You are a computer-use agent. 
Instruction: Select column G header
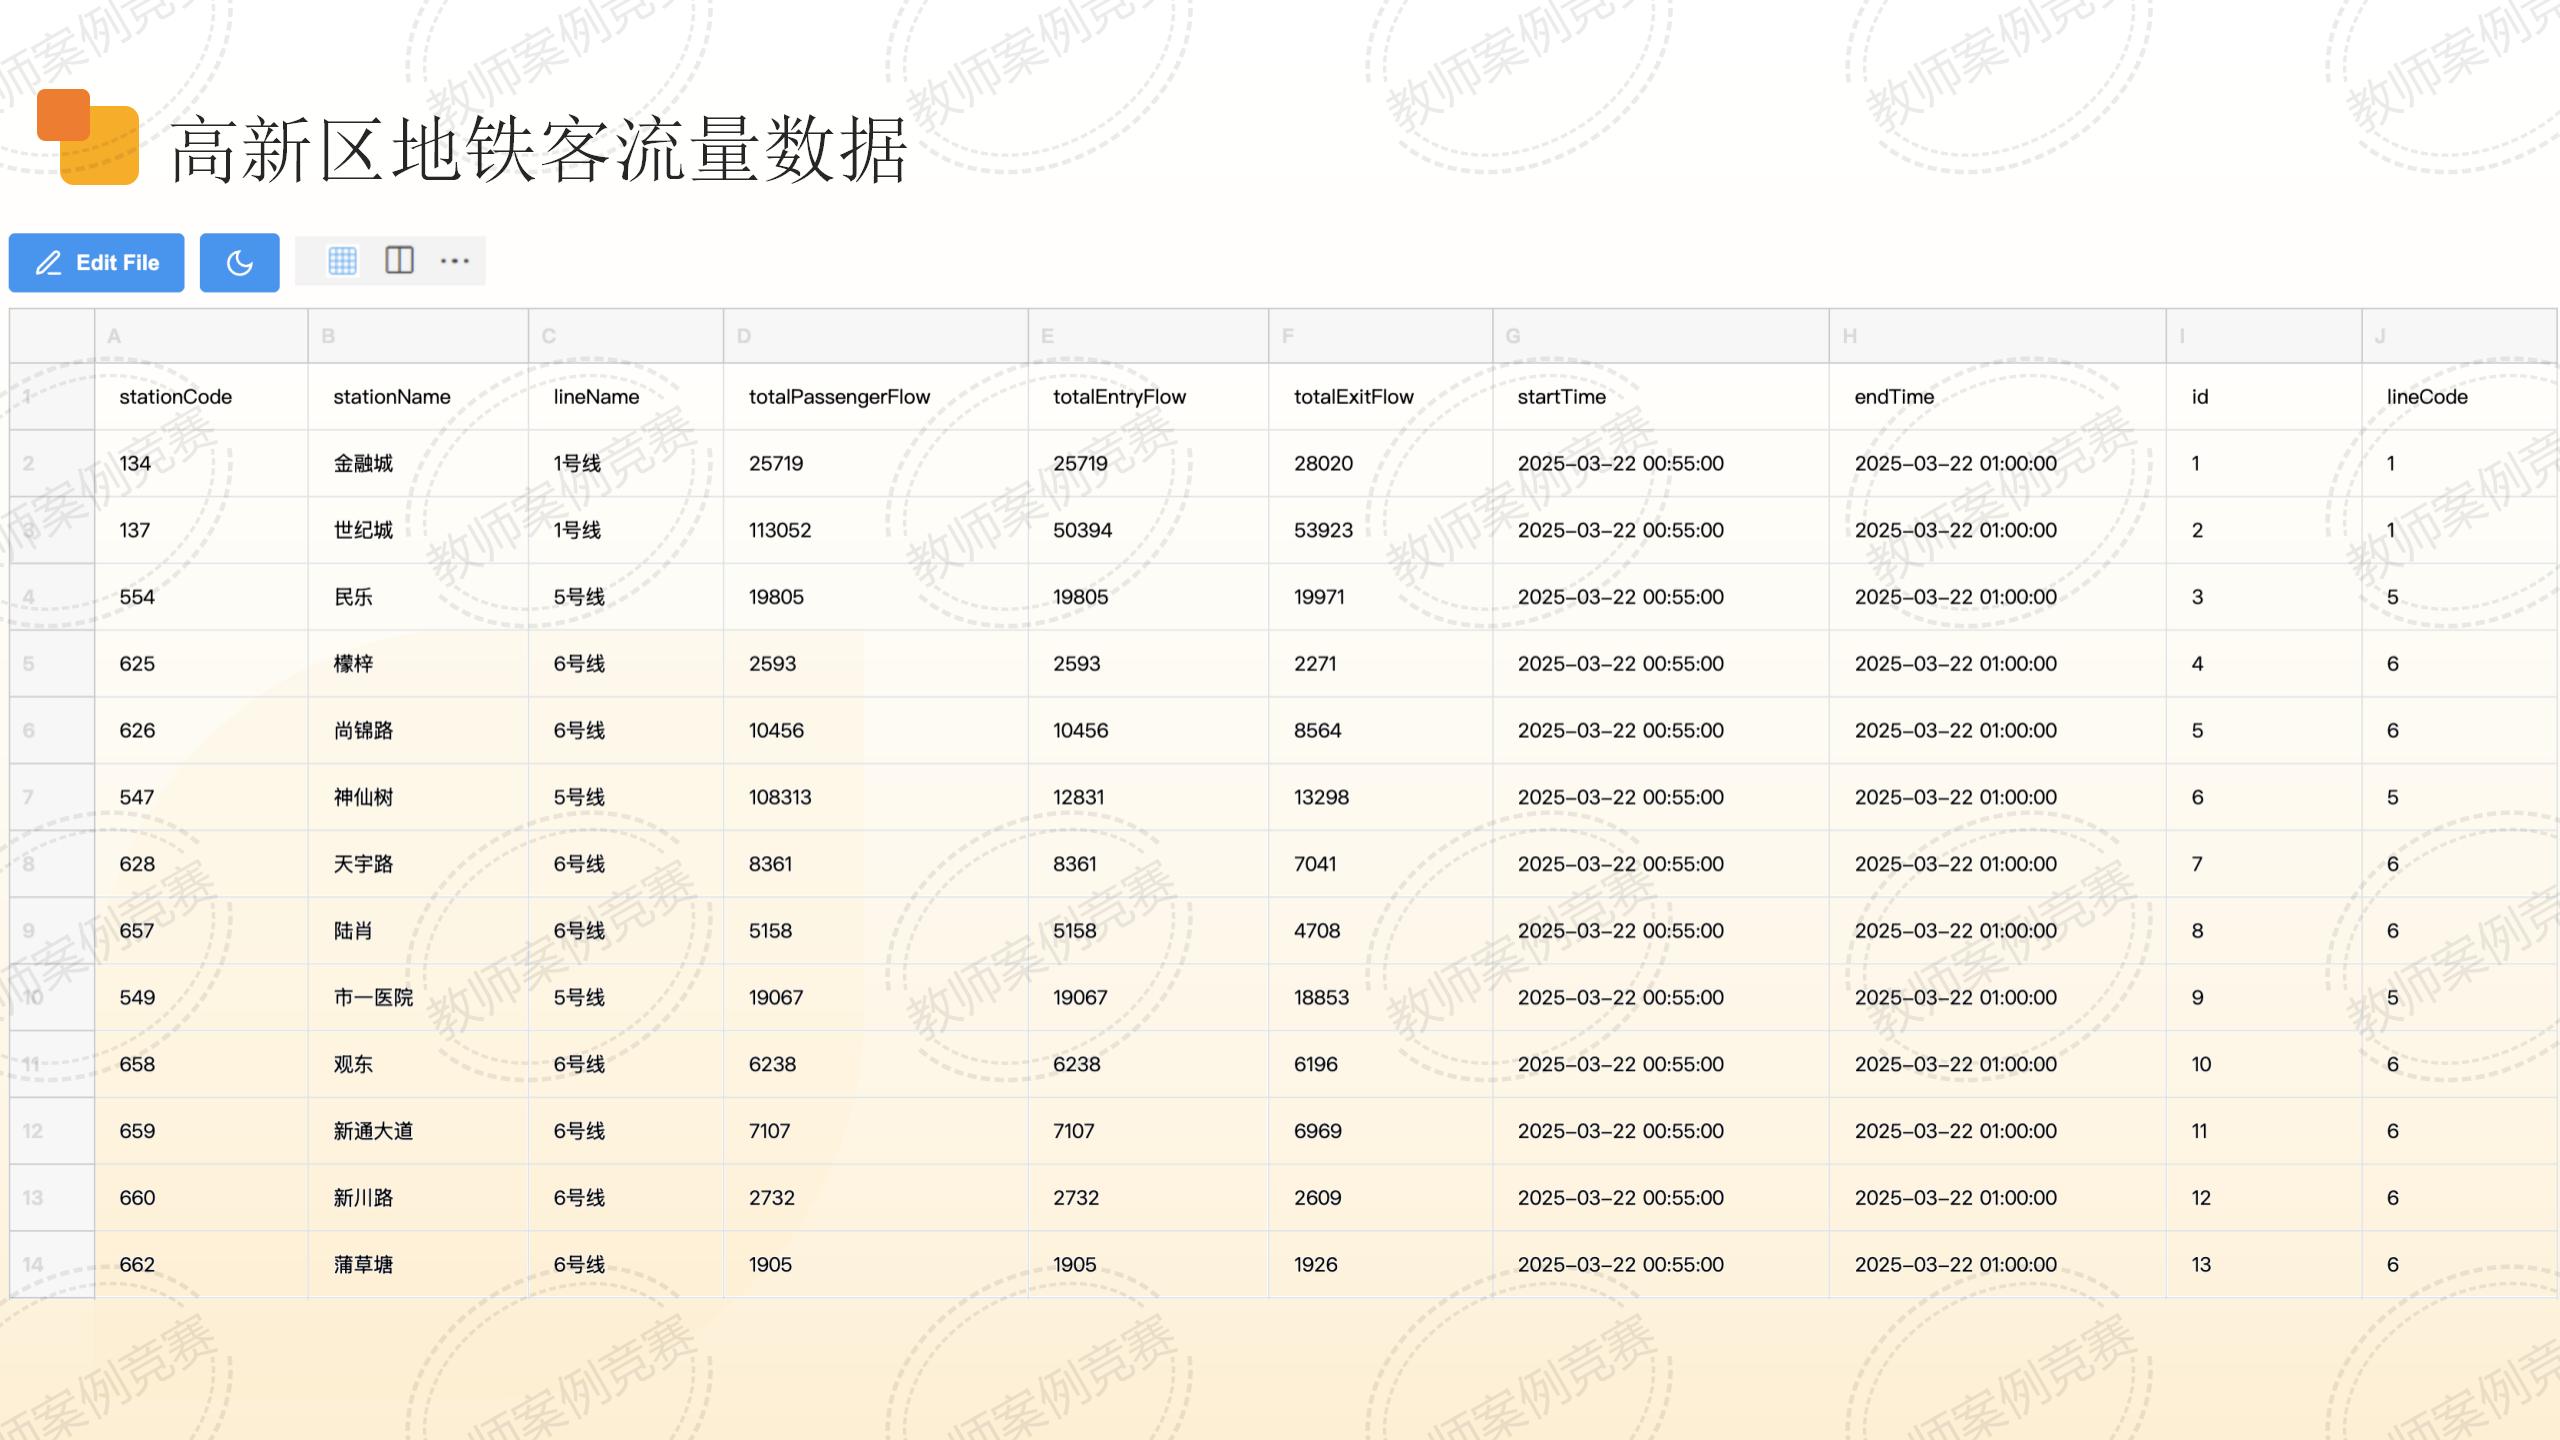click(1660, 336)
